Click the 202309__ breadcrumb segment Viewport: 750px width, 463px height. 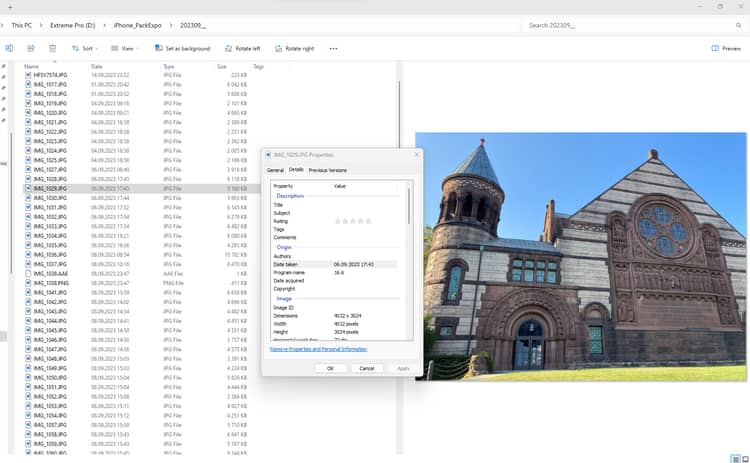click(x=193, y=25)
